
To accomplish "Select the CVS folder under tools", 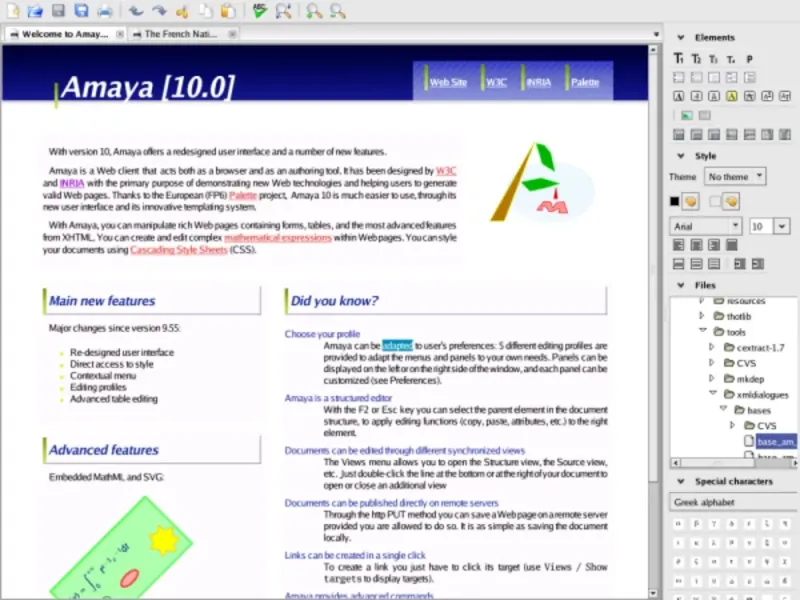I will (x=746, y=363).
